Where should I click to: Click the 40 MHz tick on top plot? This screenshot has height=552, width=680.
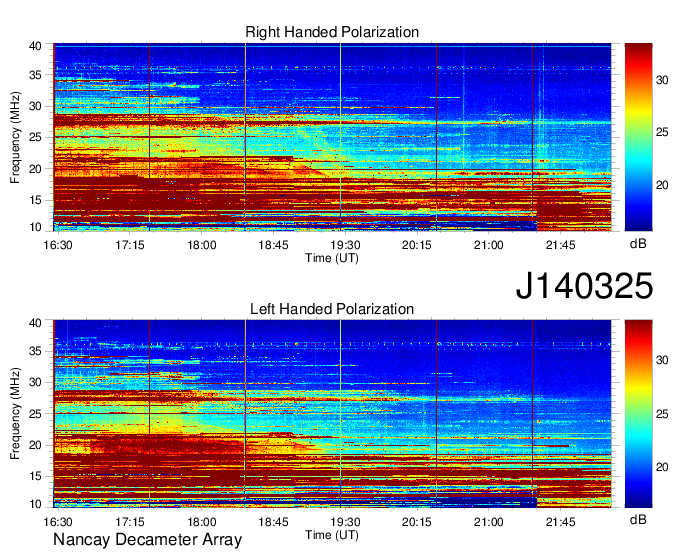tap(35, 46)
